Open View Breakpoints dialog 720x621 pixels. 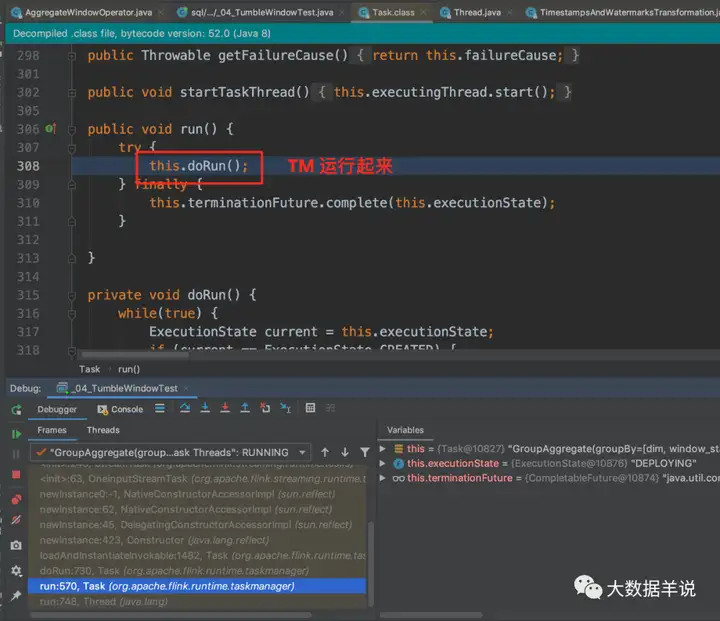click(x=16, y=499)
